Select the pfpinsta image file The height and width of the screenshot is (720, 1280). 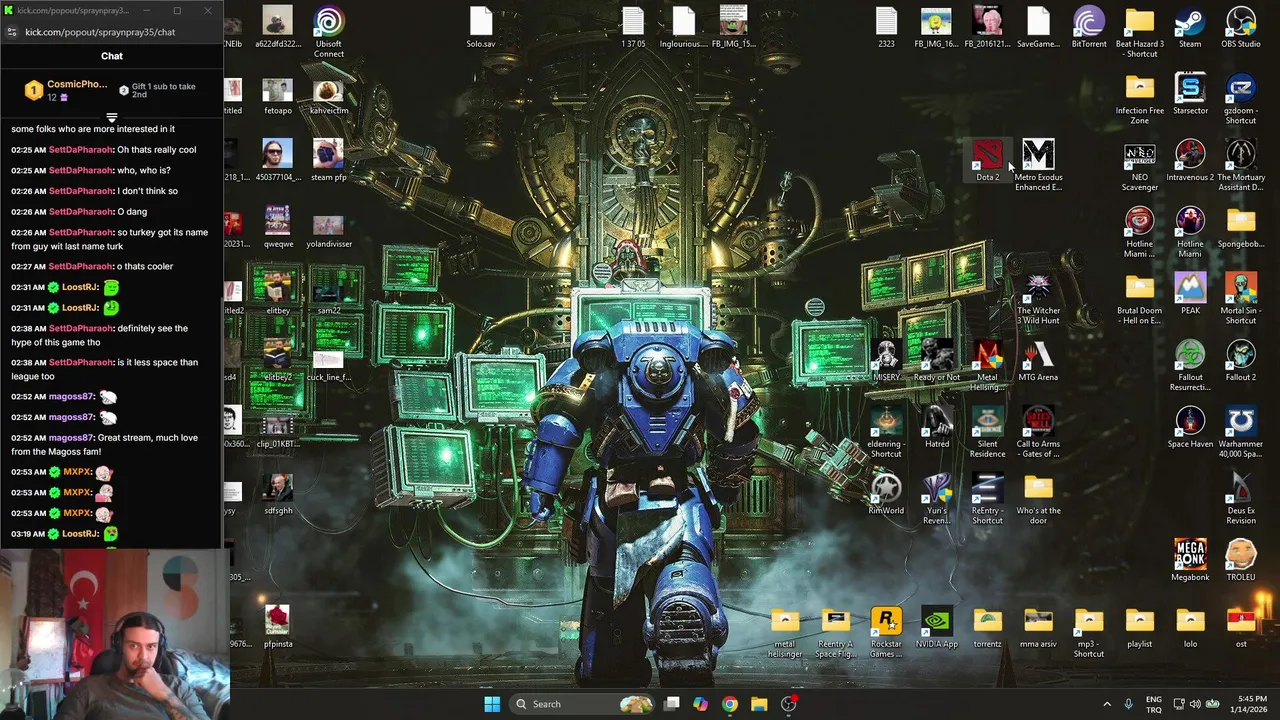click(x=277, y=627)
